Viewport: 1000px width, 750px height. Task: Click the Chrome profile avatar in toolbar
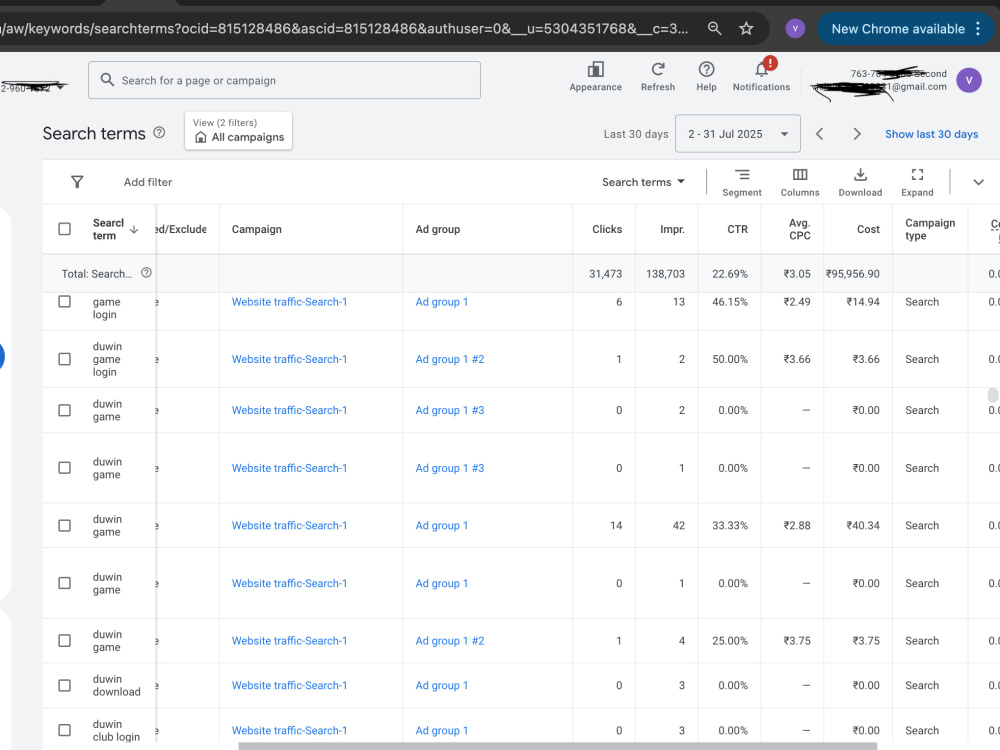(795, 29)
